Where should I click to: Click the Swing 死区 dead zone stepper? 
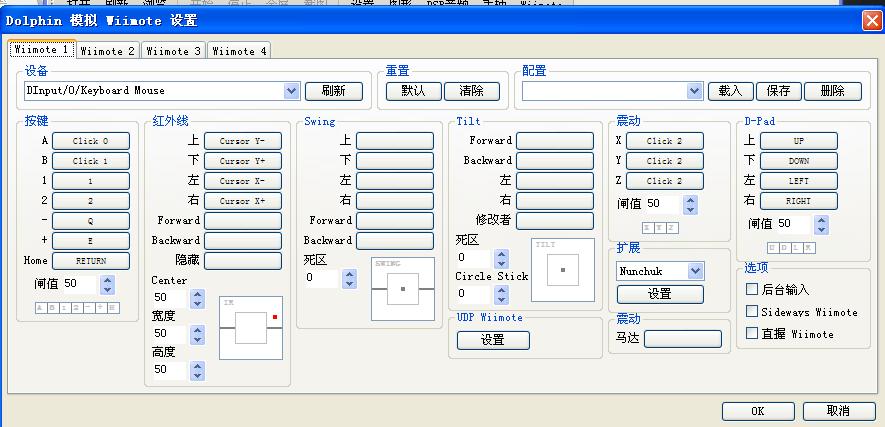(x=350, y=278)
